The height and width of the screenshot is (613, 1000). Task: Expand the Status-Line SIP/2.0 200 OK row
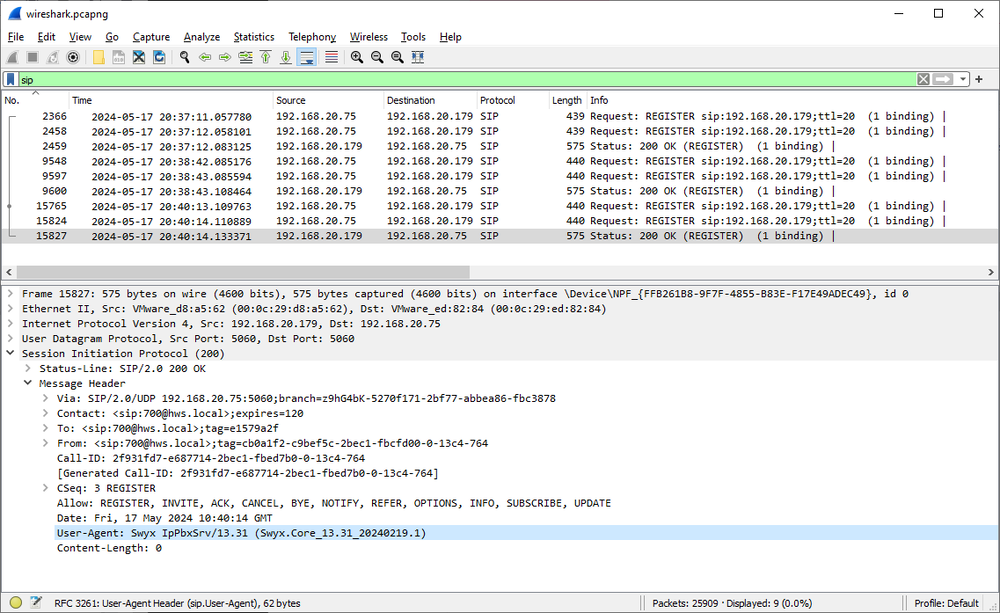coord(29,369)
